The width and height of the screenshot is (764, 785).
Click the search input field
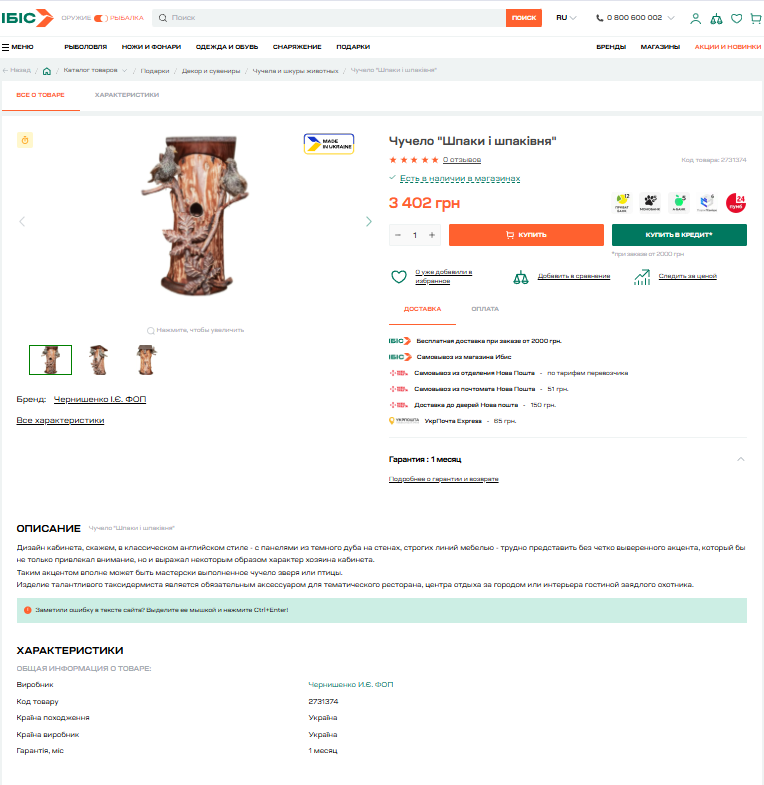click(x=330, y=18)
